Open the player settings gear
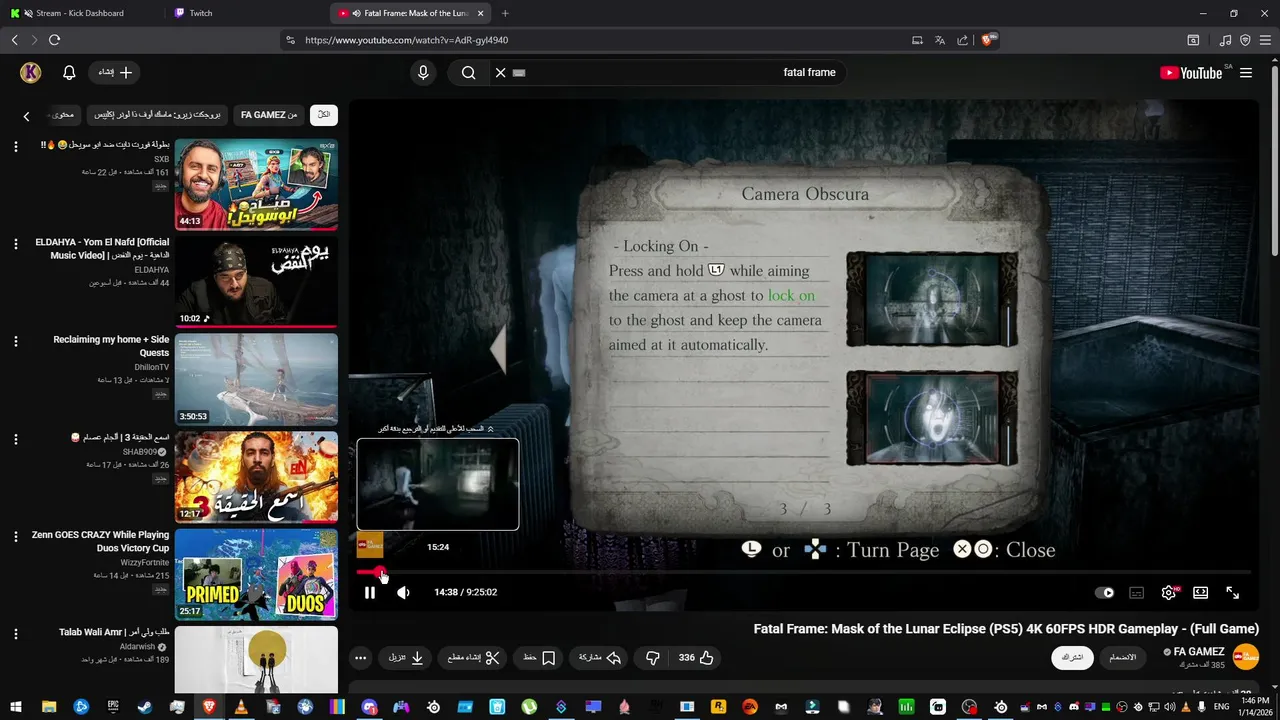1280x720 pixels. click(x=1169, y=592)
